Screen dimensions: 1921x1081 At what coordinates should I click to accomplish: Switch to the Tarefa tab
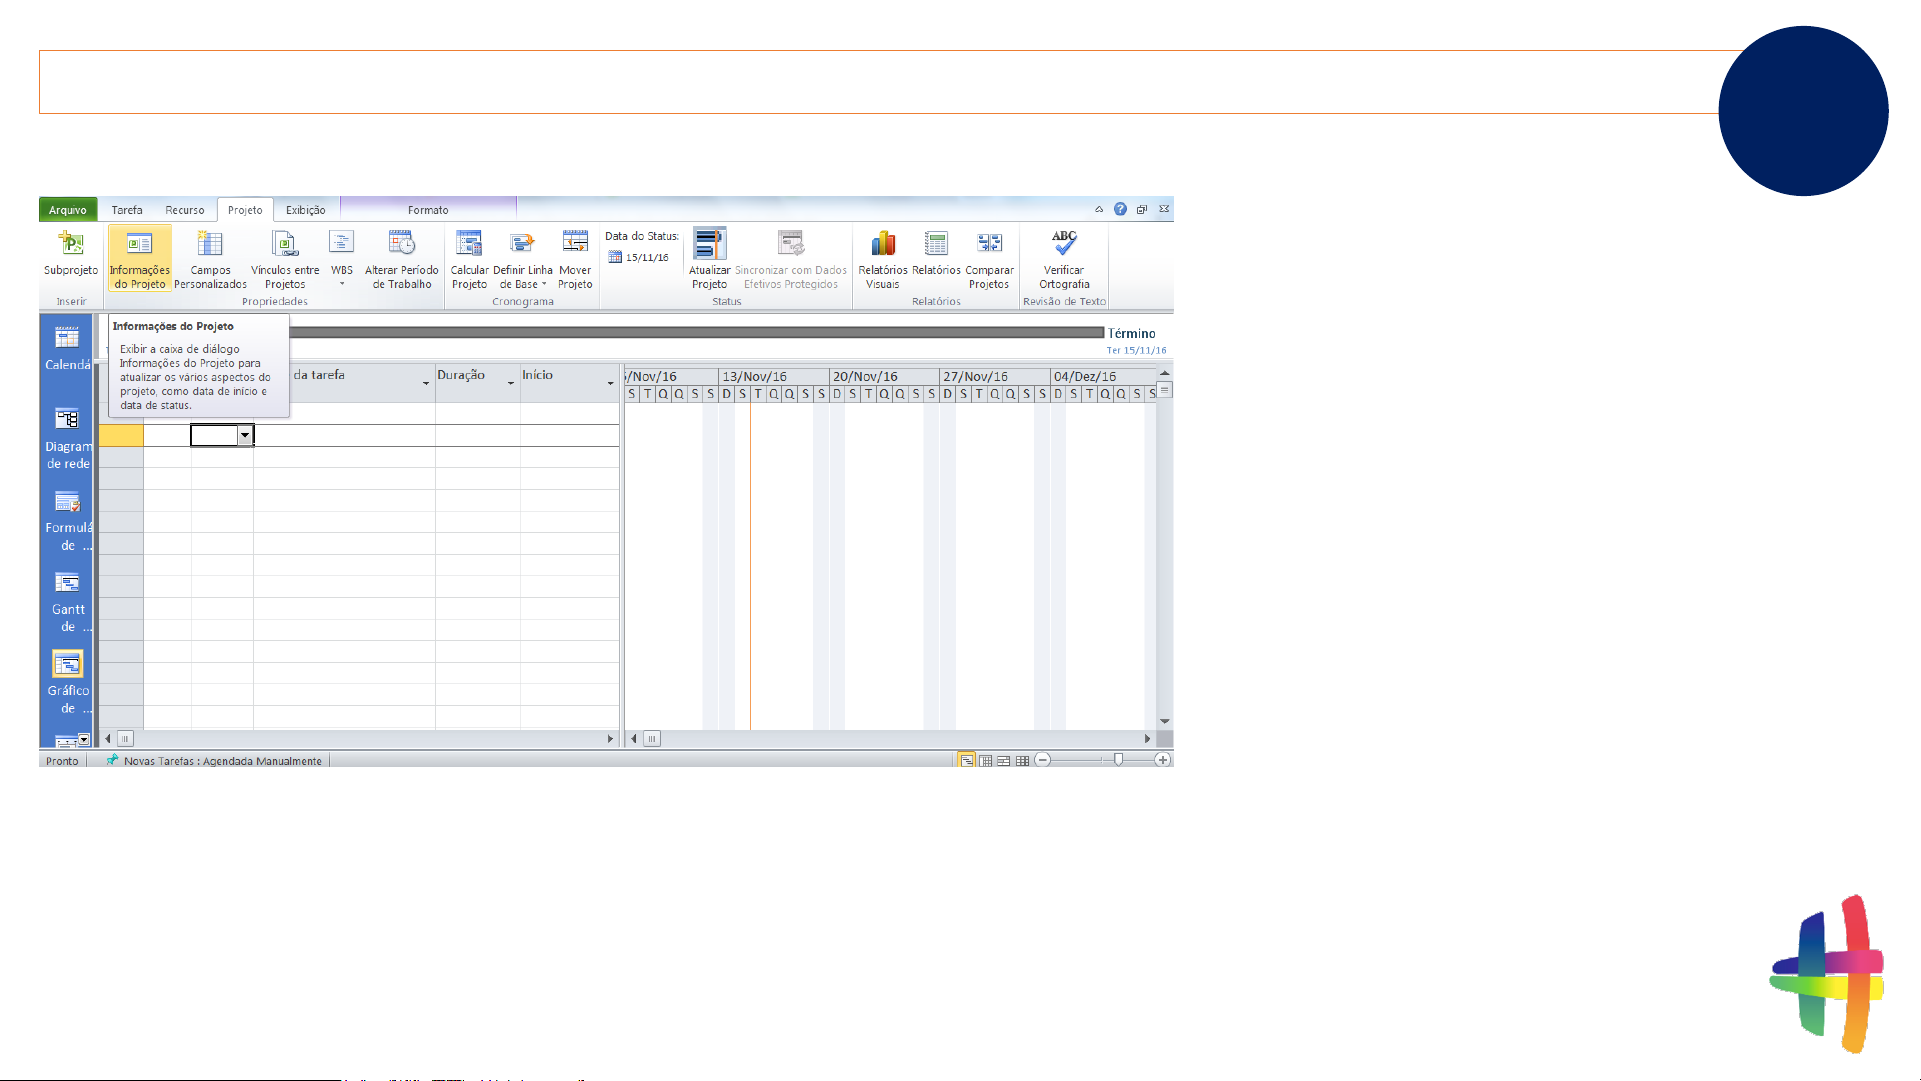pyautogui.click(x=127, y=210)
